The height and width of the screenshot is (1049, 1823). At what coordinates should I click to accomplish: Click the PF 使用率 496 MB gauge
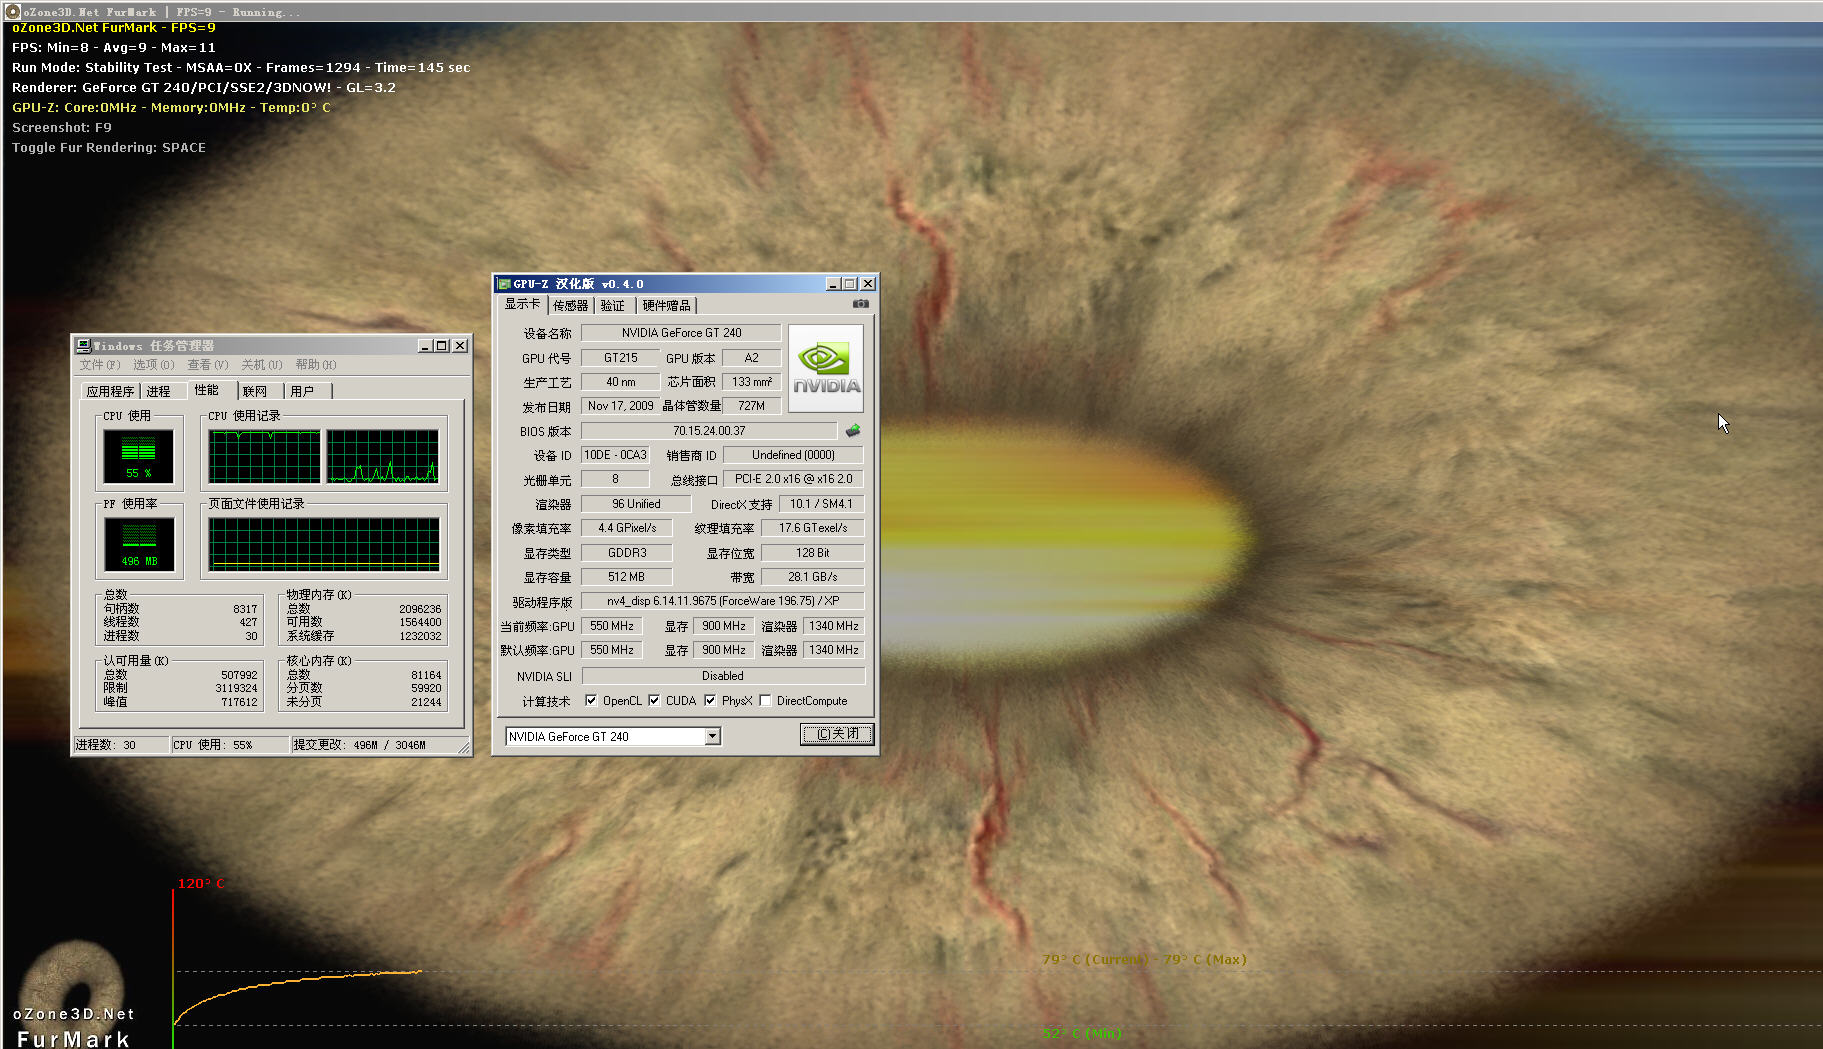pyautogui.click(x=139, y=544)
